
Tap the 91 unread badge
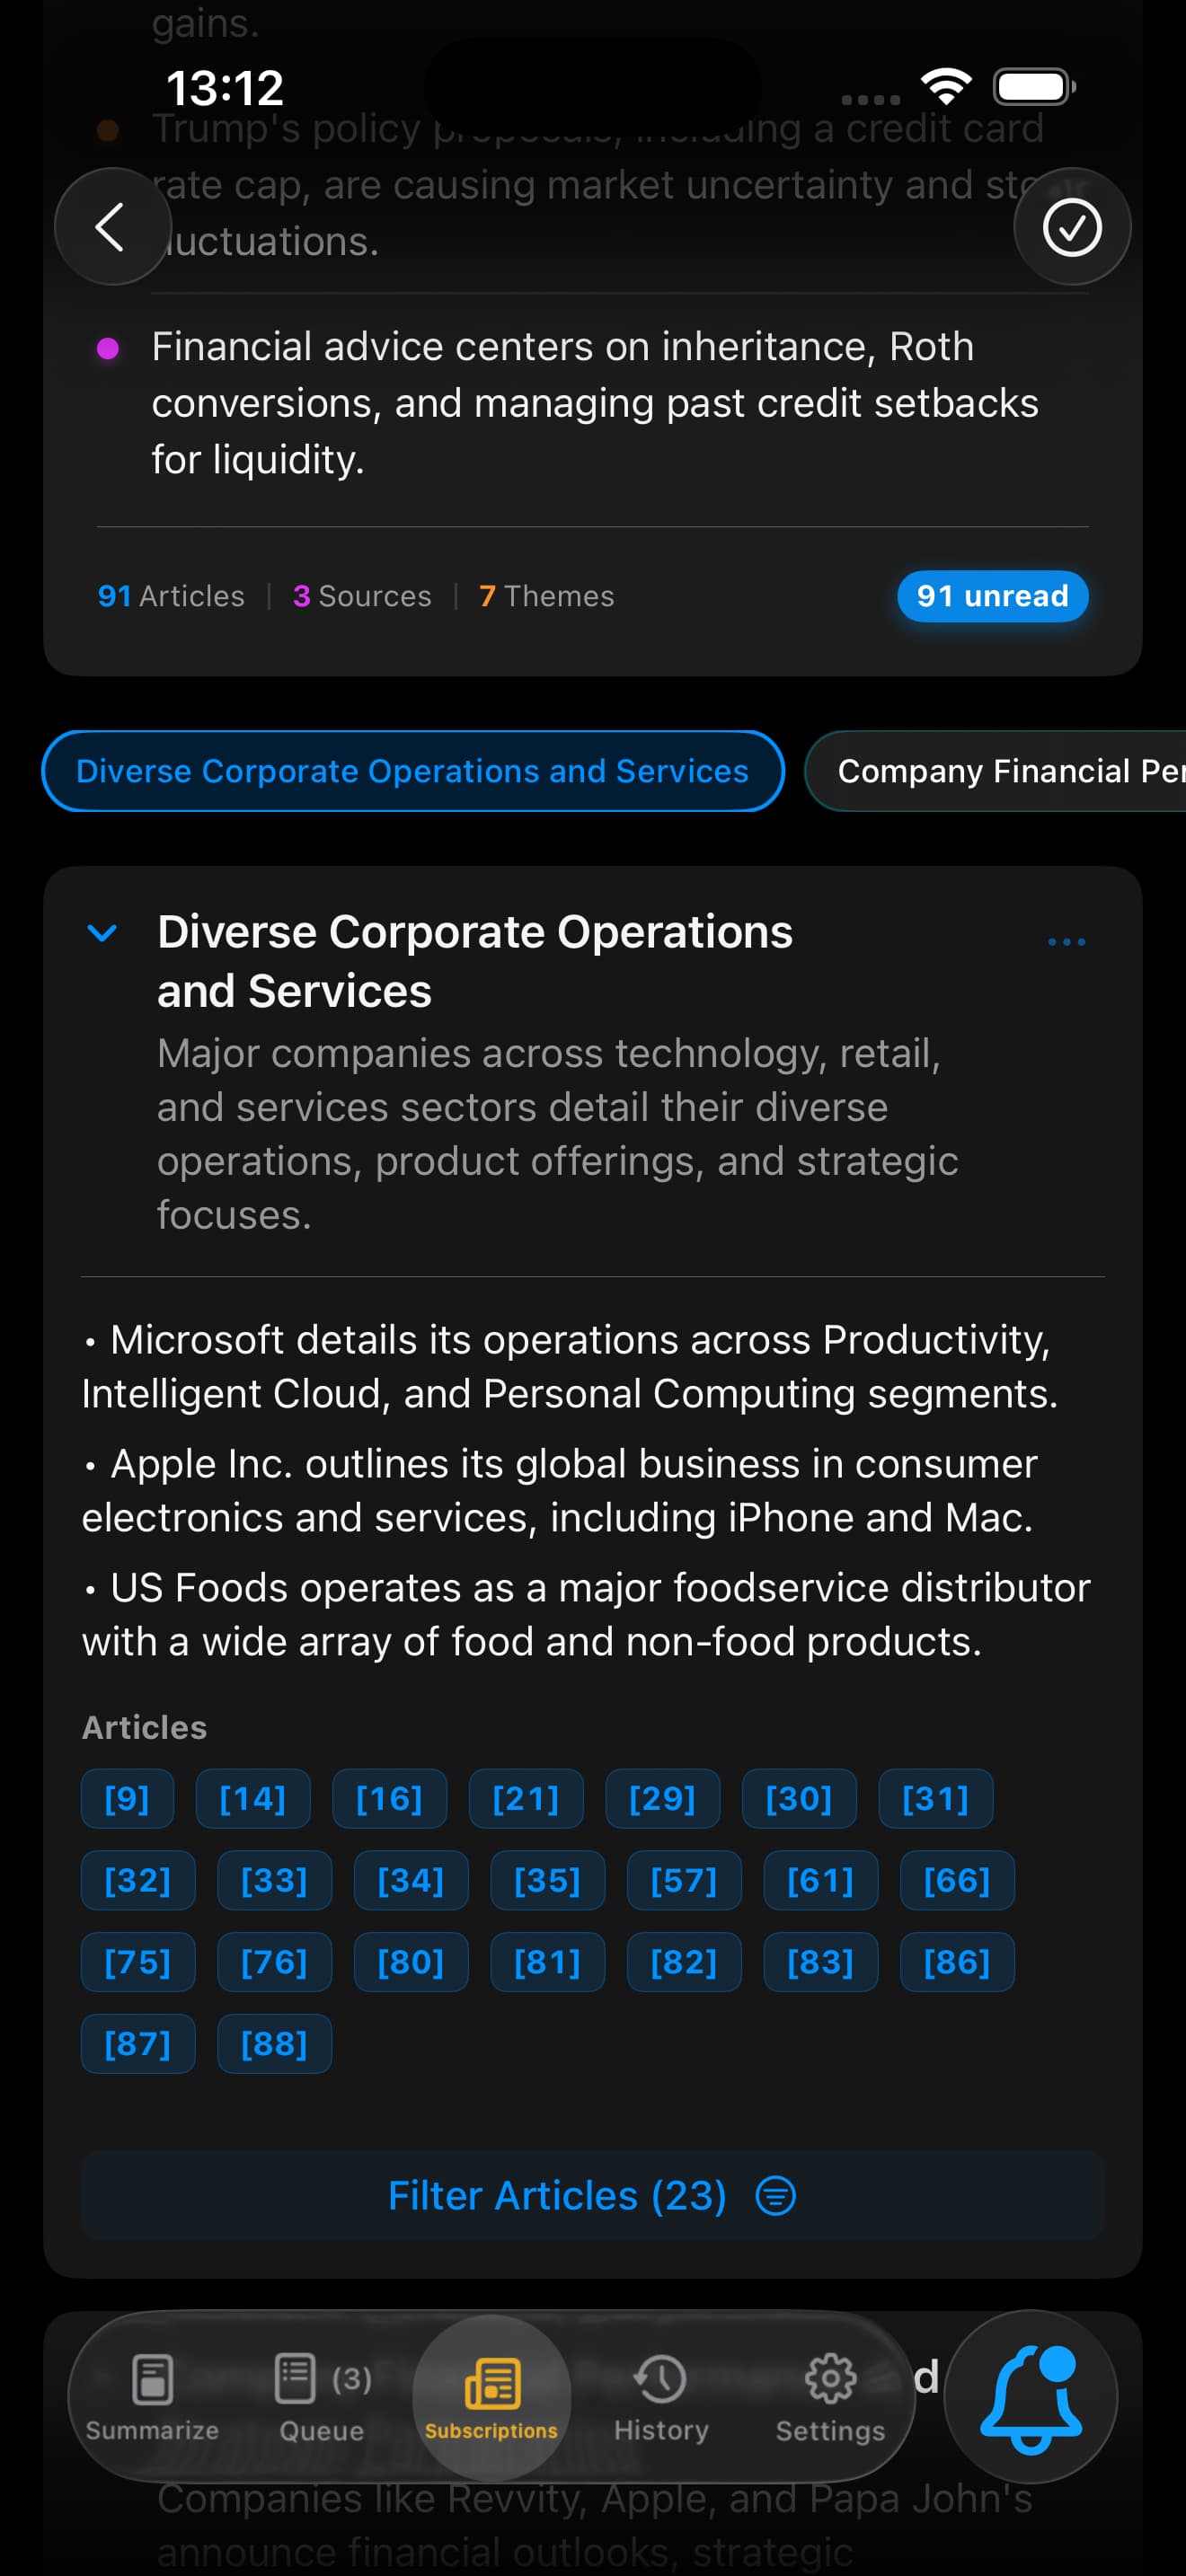tap(992, 596)
